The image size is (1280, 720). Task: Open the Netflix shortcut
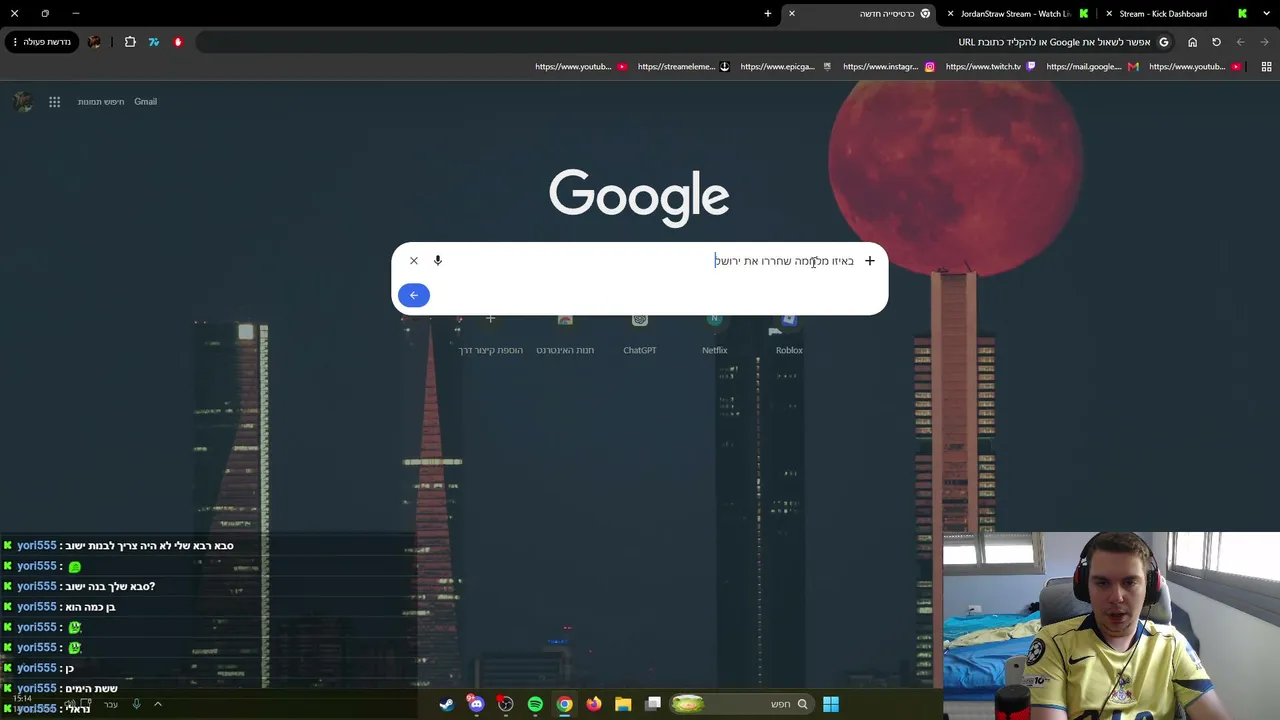[714, 335]
